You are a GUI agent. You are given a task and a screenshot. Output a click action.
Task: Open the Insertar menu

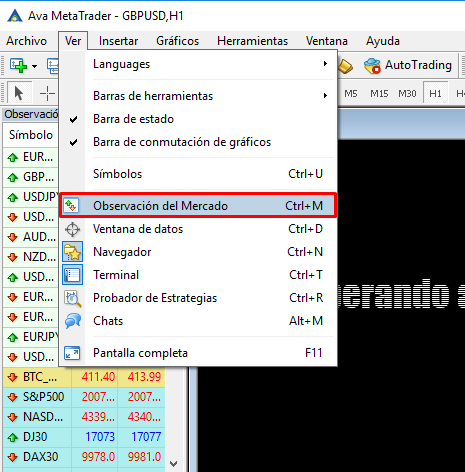click(x=118, y=41)
